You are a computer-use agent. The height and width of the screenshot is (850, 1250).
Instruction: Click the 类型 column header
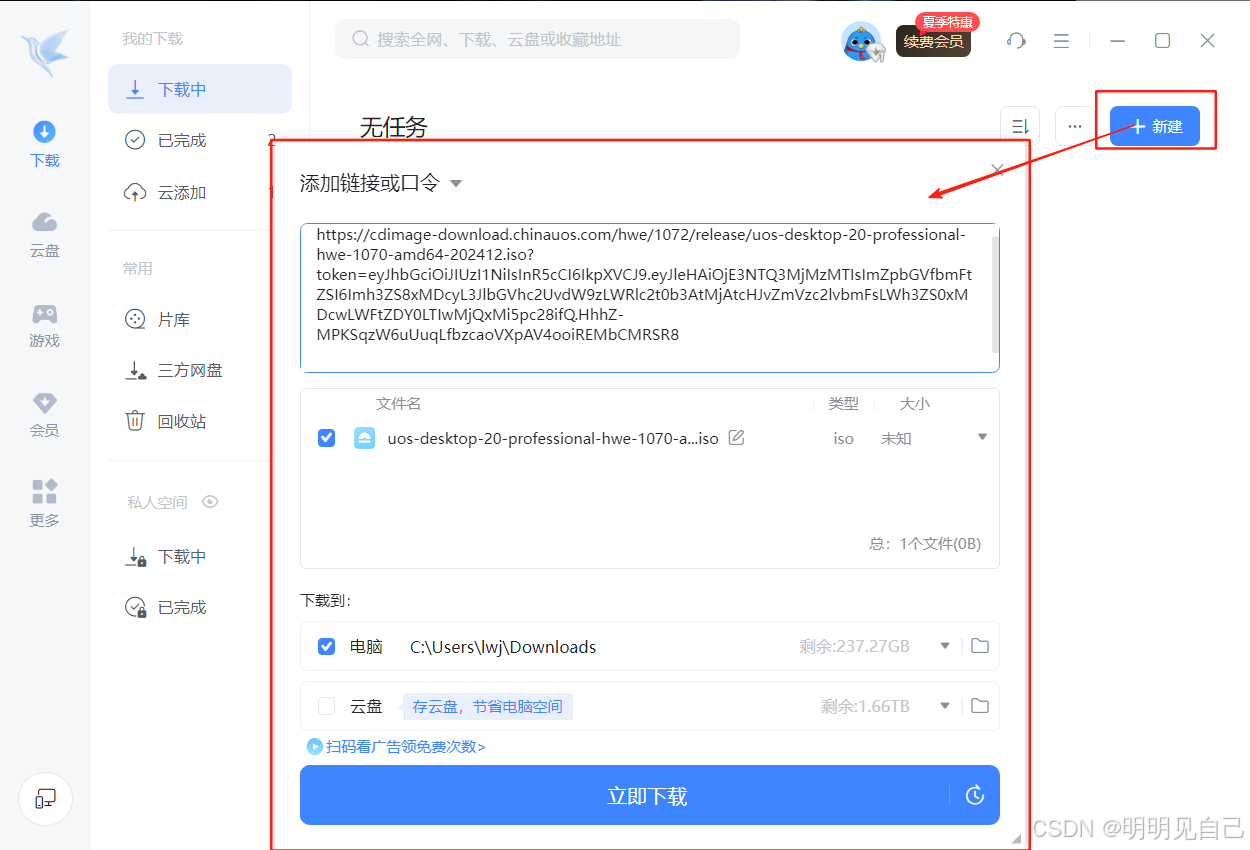[x=843, y=404]
